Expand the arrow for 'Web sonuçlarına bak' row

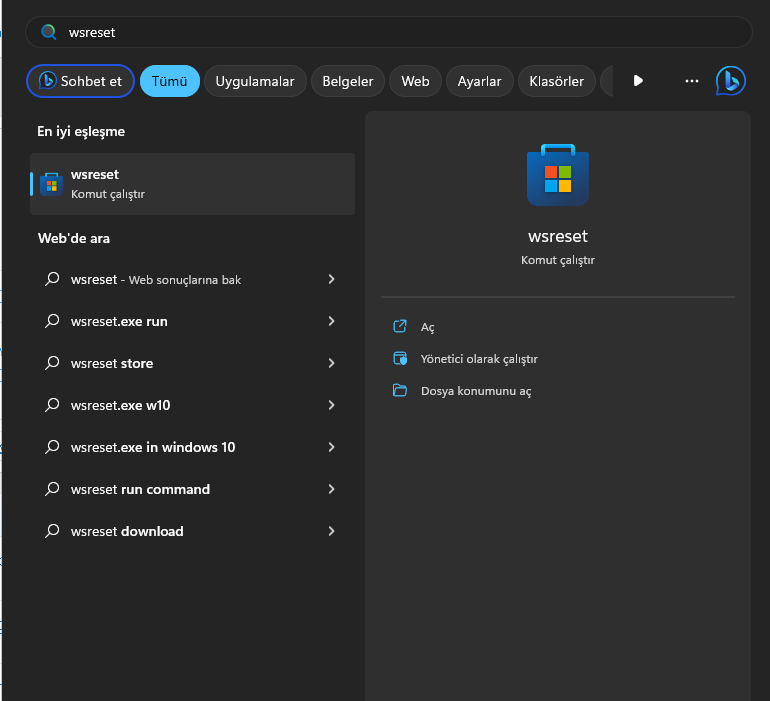(x=331, y=279)
